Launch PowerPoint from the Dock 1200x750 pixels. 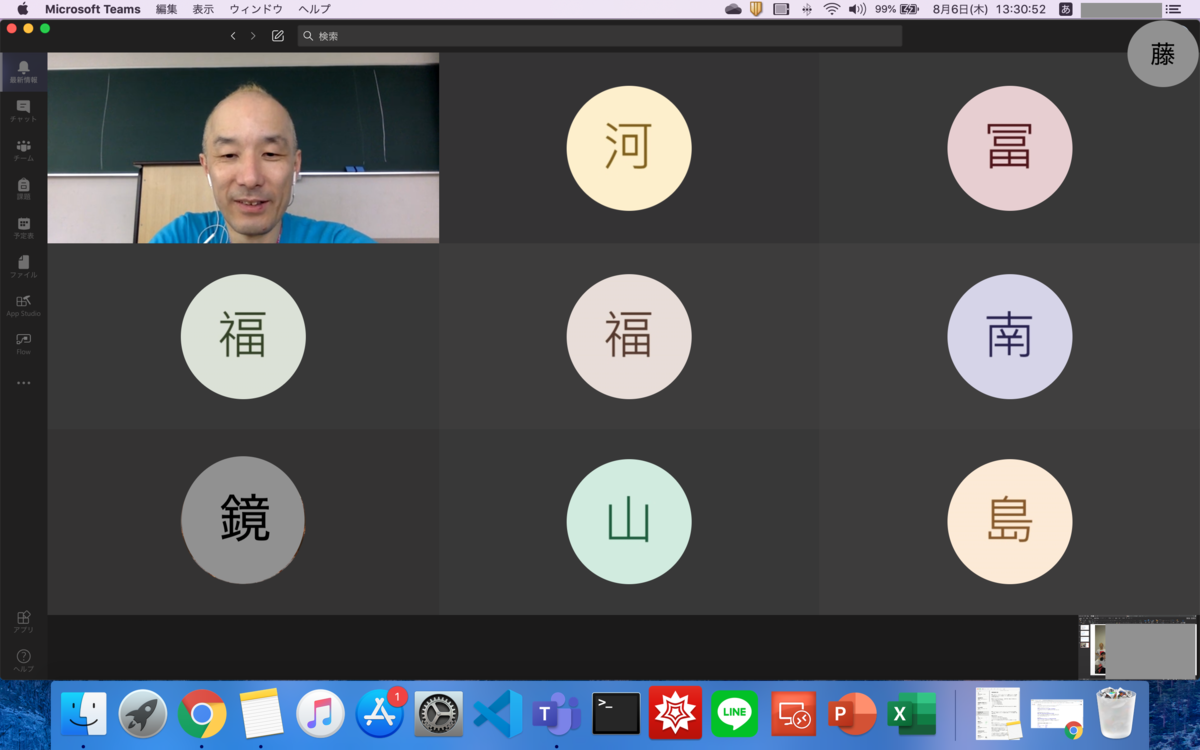tap(852, 715)
